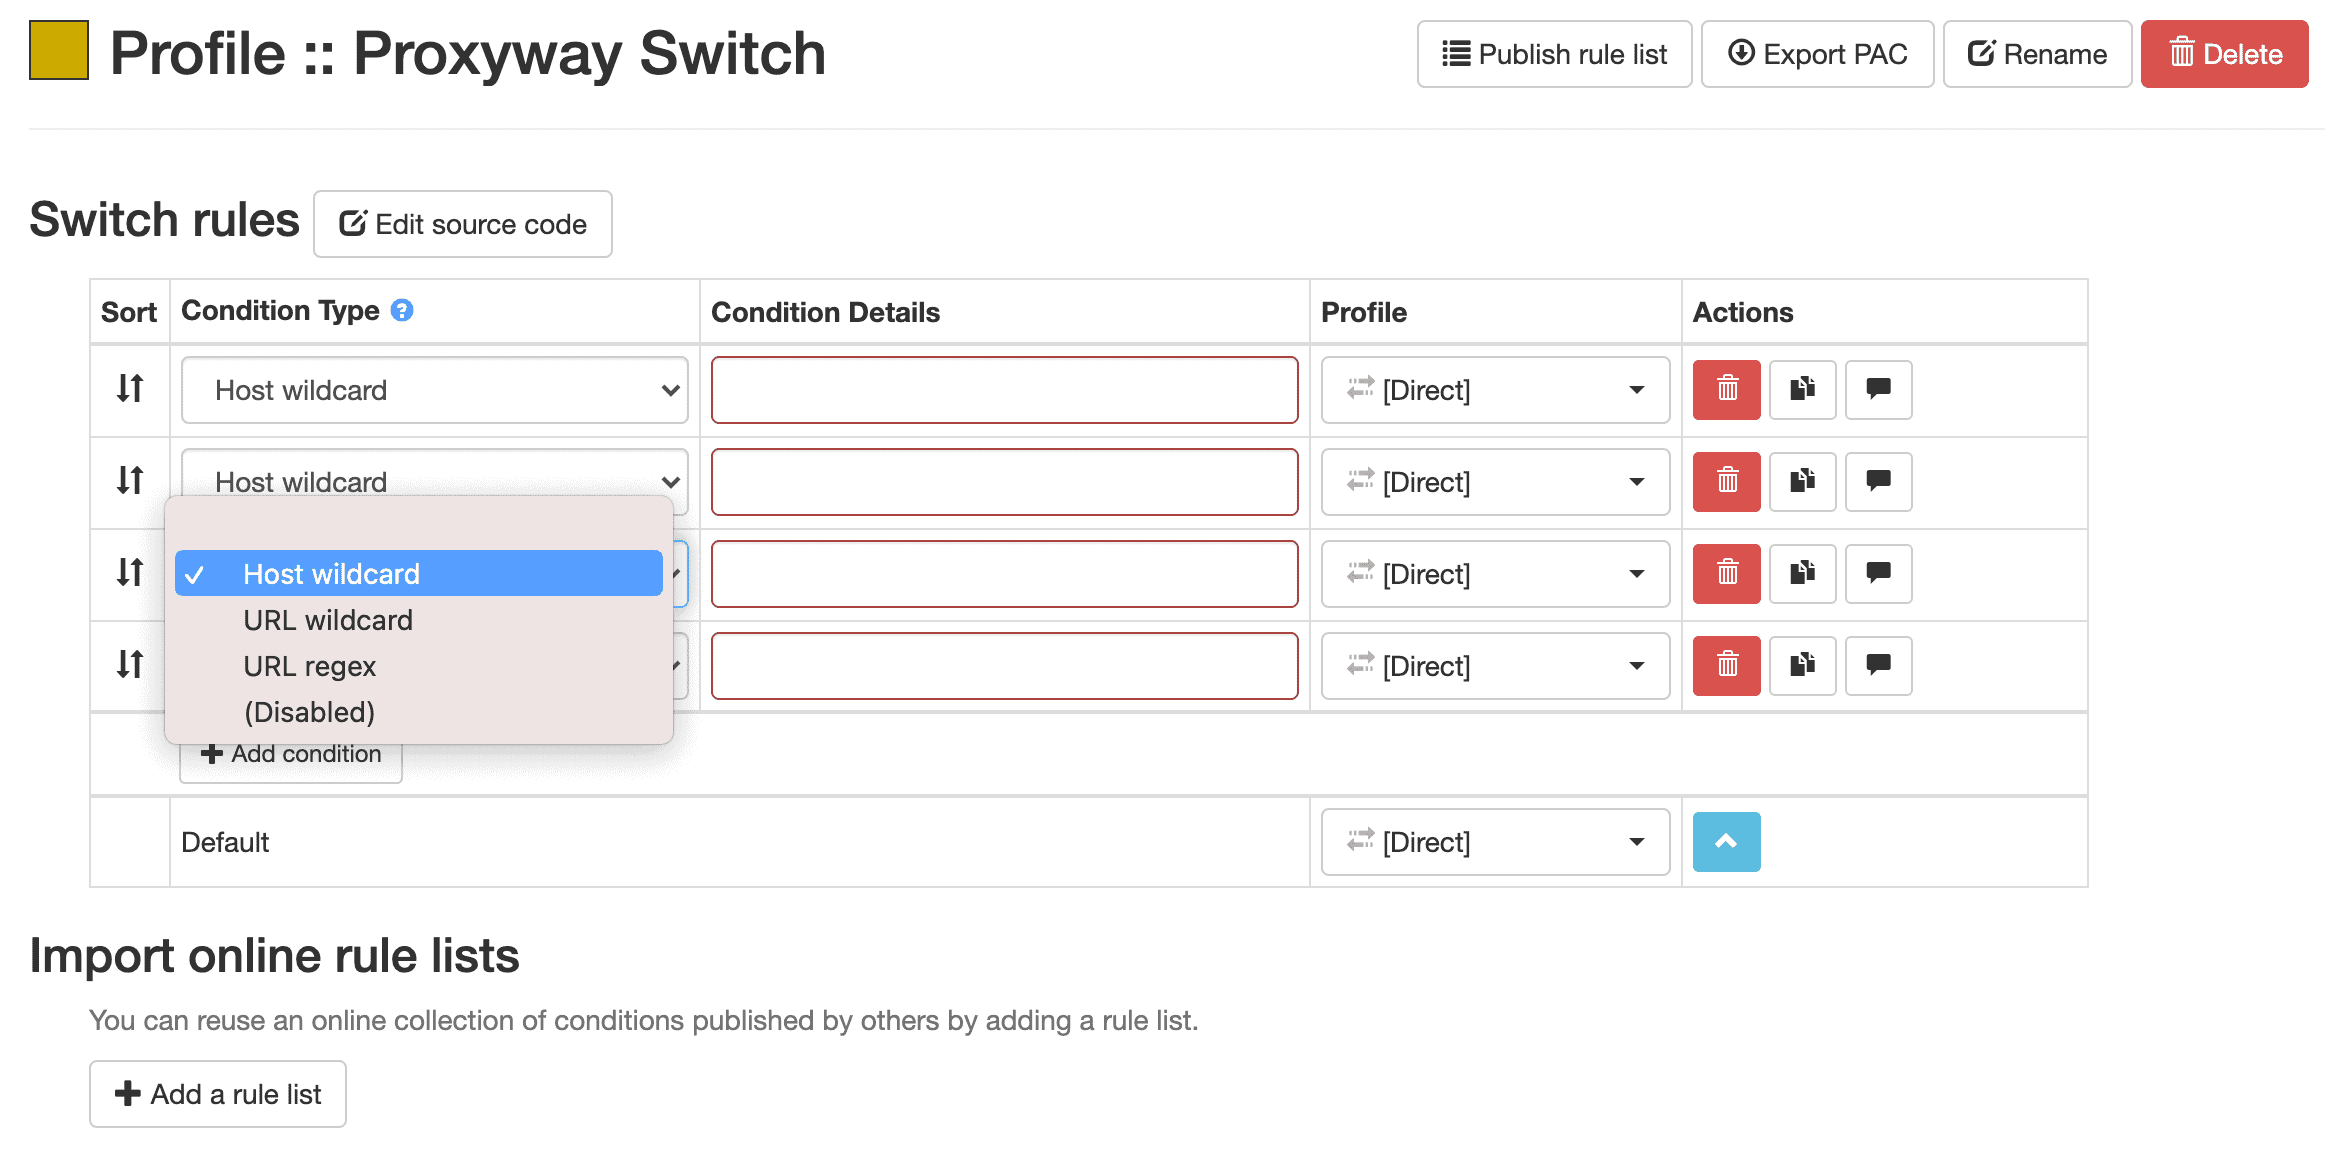The width and height of the screenshot is (2325, 1169).
Task: Delete the second rule using trash icon
Action: pos(1727,482)
